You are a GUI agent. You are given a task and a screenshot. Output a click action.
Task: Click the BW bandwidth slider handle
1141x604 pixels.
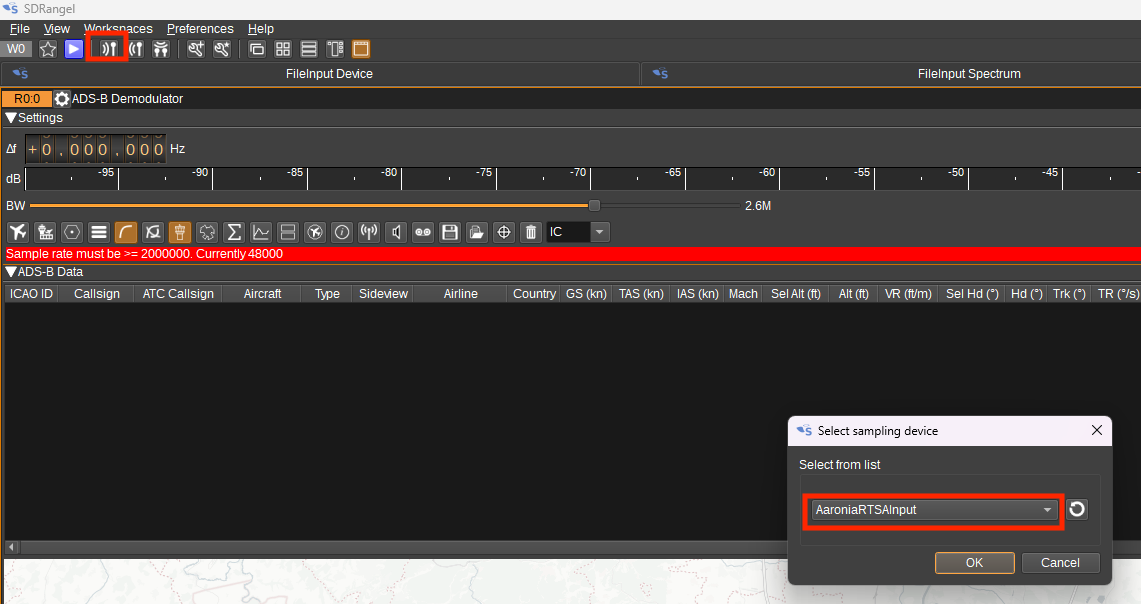pos(594,205)
